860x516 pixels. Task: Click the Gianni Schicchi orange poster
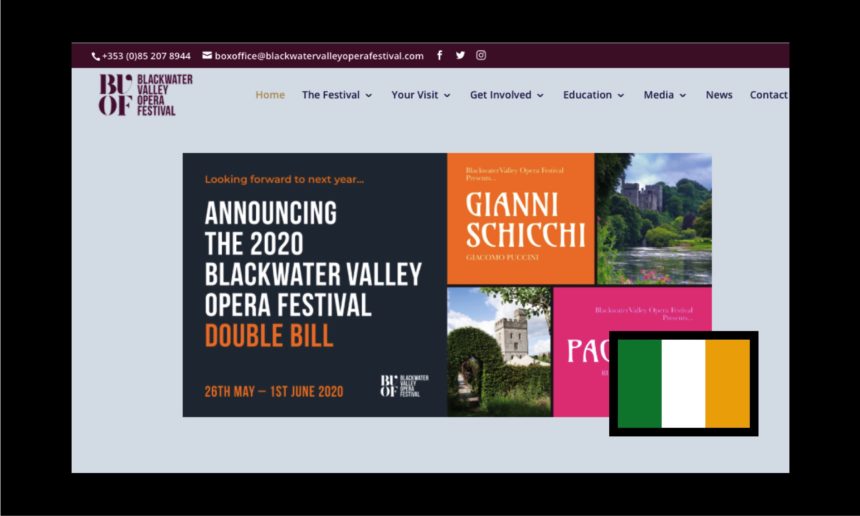(520, 218)
